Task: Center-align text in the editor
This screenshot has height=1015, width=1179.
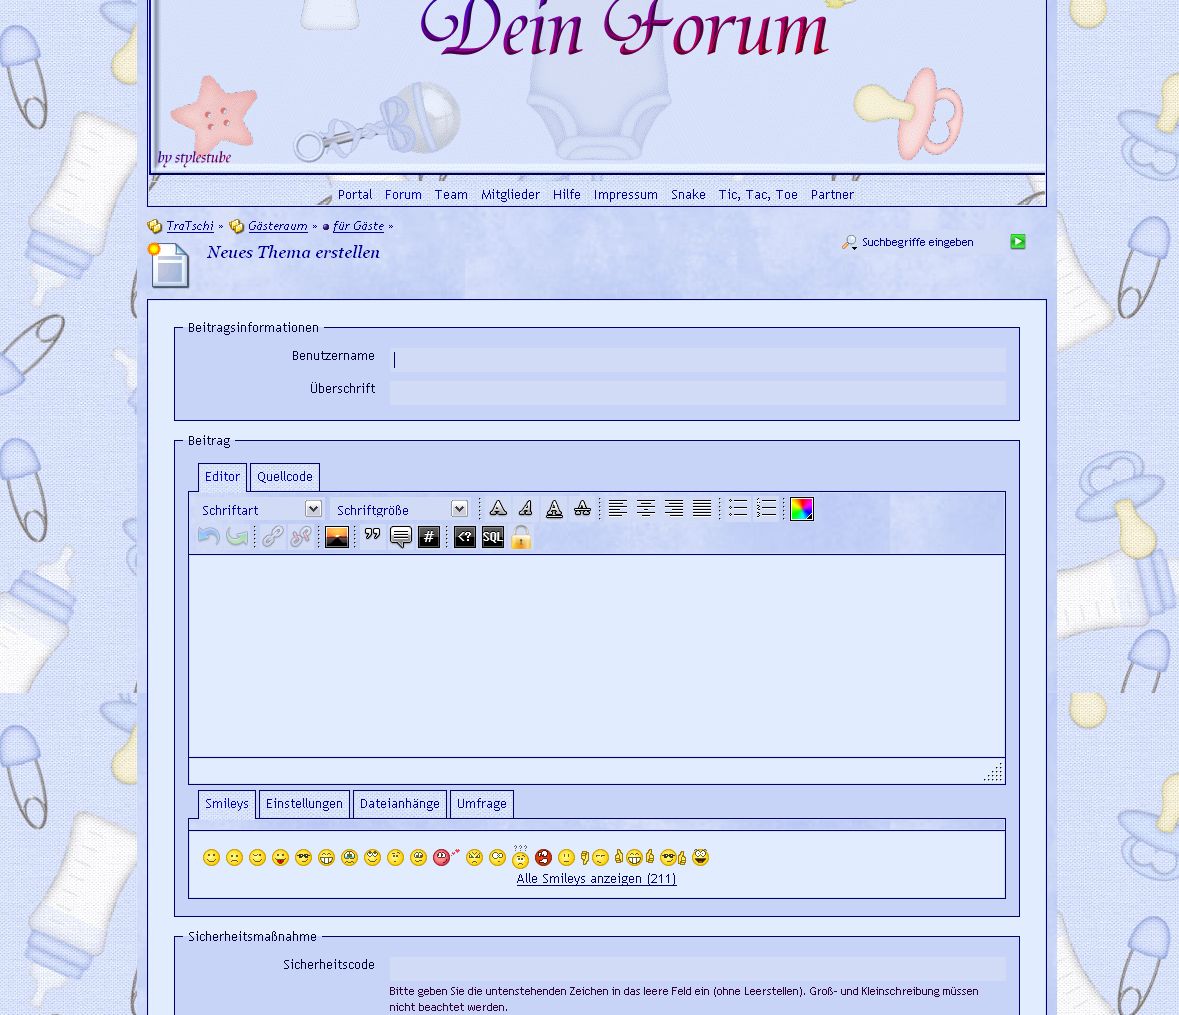Action: [646, 509]
